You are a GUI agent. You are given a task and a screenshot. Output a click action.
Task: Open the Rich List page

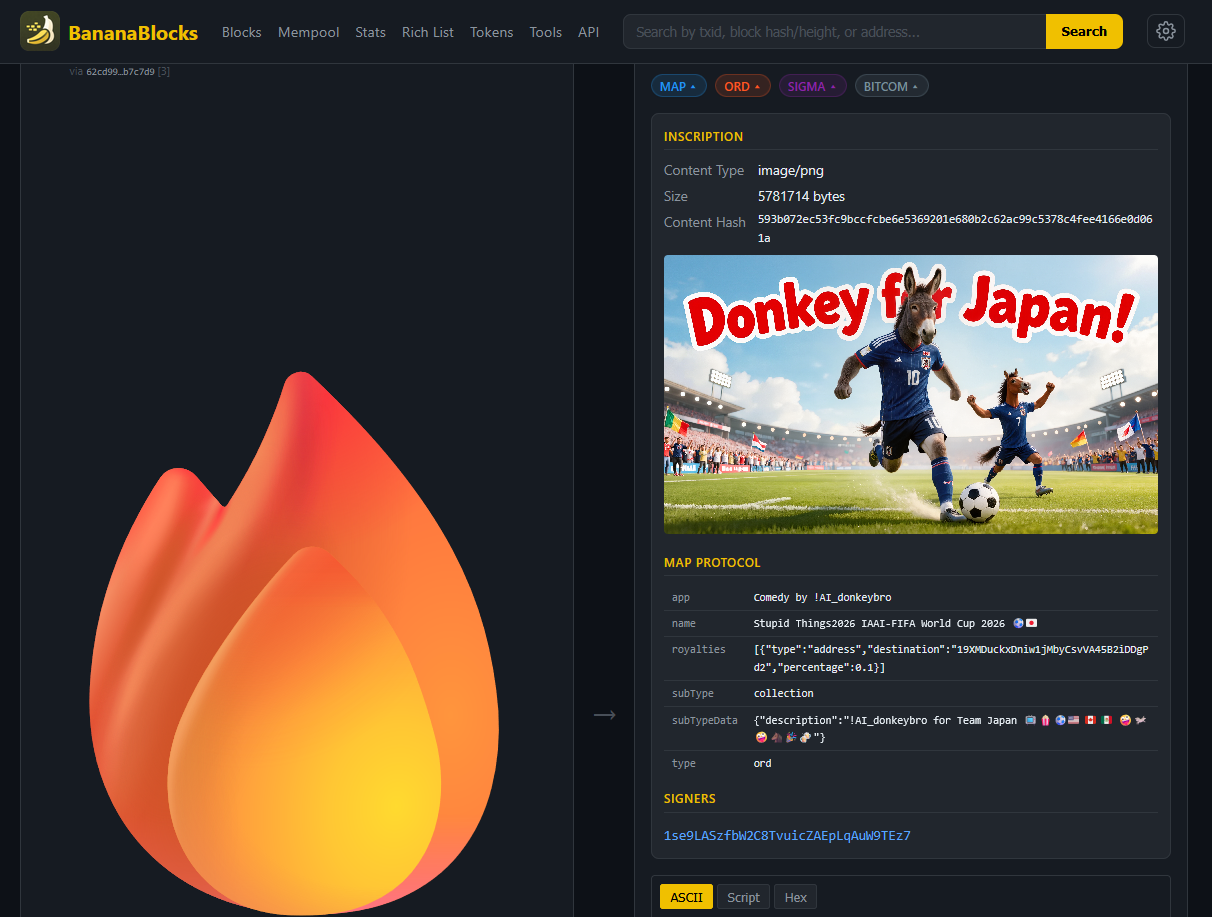click(x=428, y=32)
